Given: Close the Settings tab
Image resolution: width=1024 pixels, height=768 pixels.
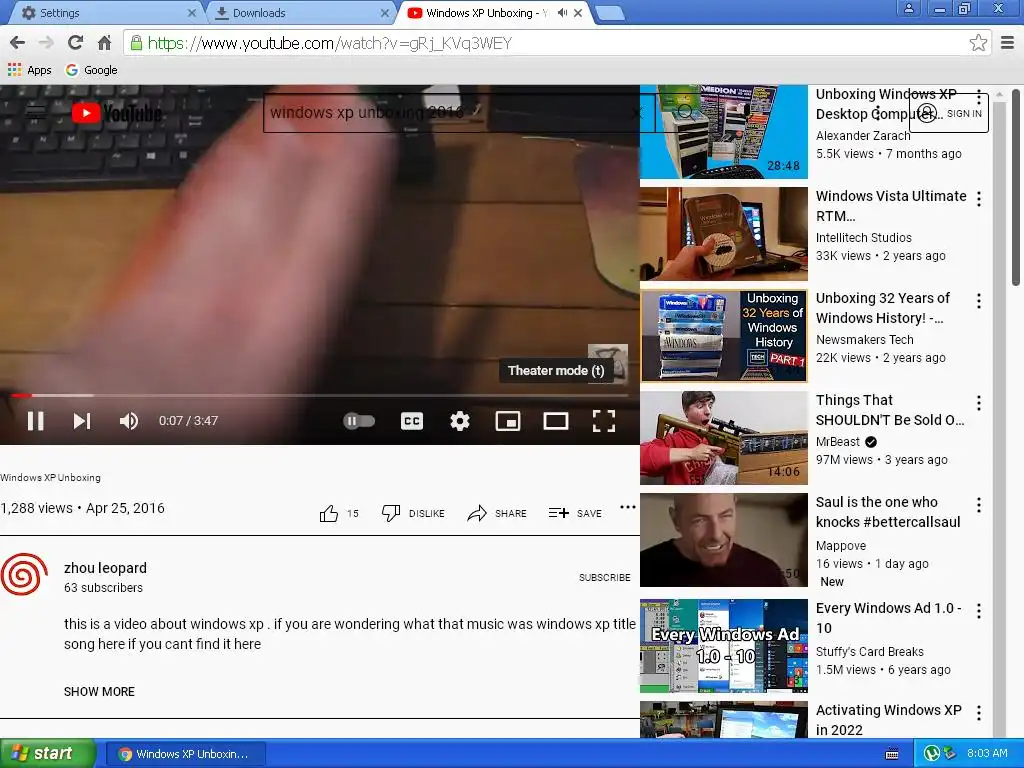Looking at the screenshot, I should pos(191,12).
